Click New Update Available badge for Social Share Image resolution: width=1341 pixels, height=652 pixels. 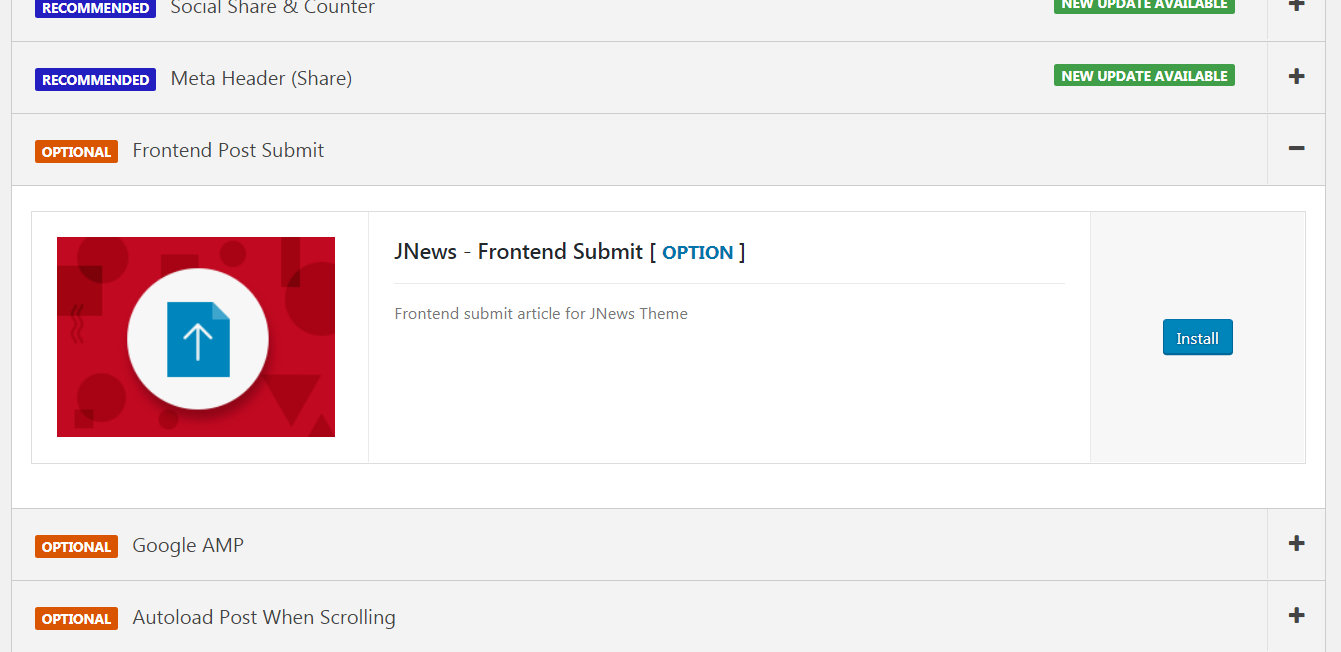click(1144, 5)
